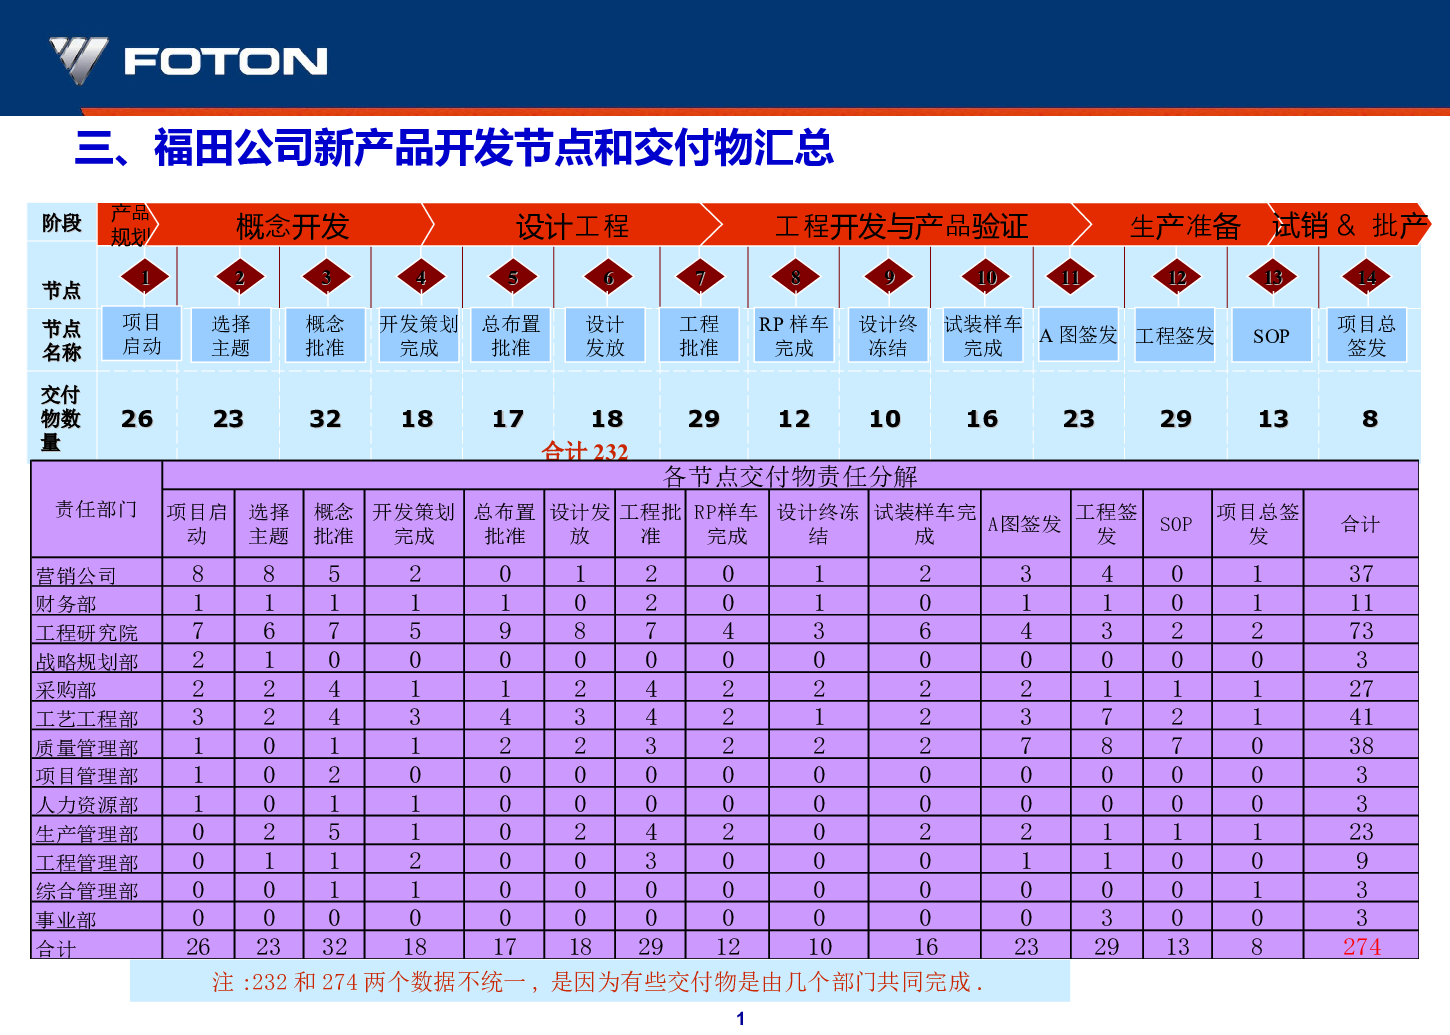1450x1035 pixels.
Task: Click the 试销 & 批产 phase arrow
Action: point(1350,225)
